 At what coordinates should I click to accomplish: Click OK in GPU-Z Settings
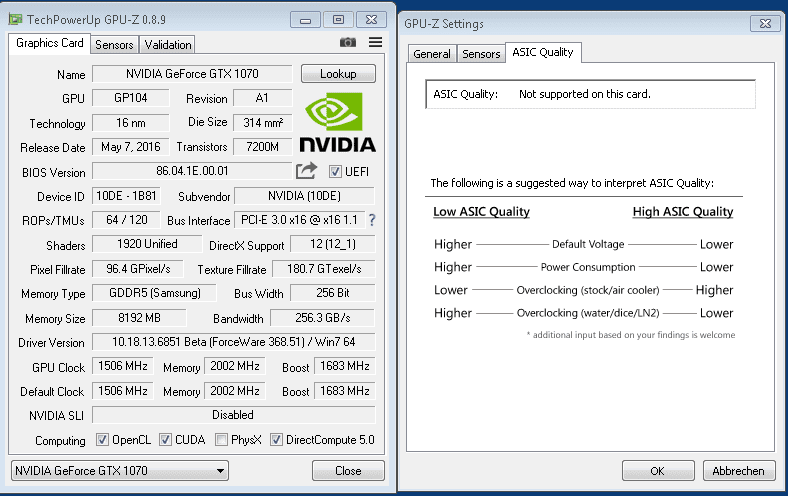658,471
